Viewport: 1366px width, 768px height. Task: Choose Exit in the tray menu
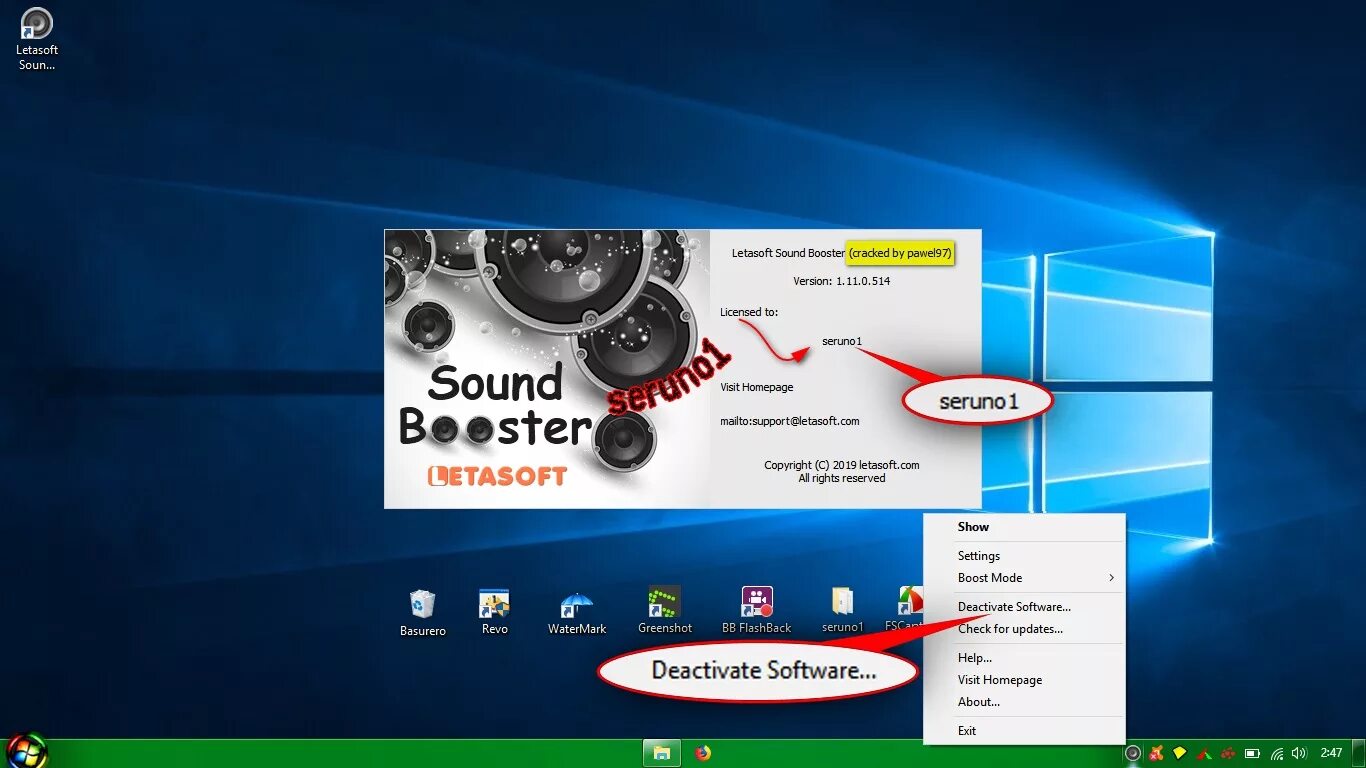[x=1024, y=731]
